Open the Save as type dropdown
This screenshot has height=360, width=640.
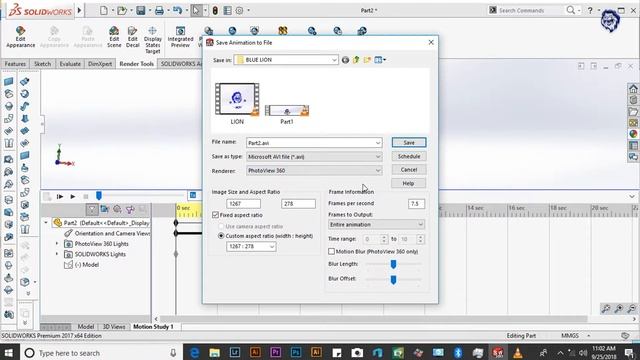pos(378,157)
